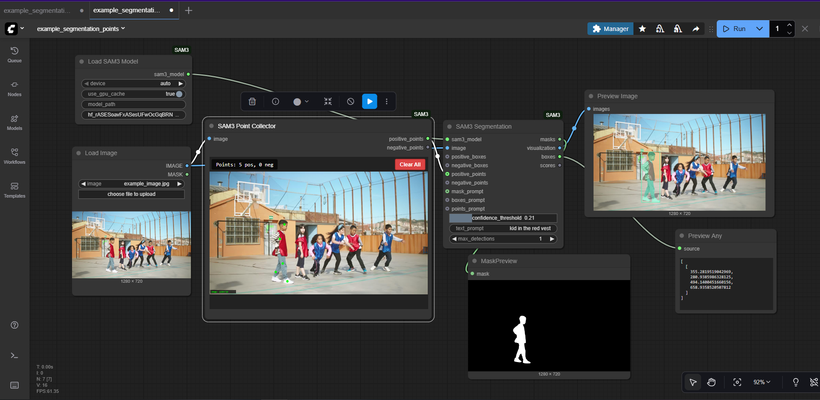Toggle the console terminal icon

[14, 356]
